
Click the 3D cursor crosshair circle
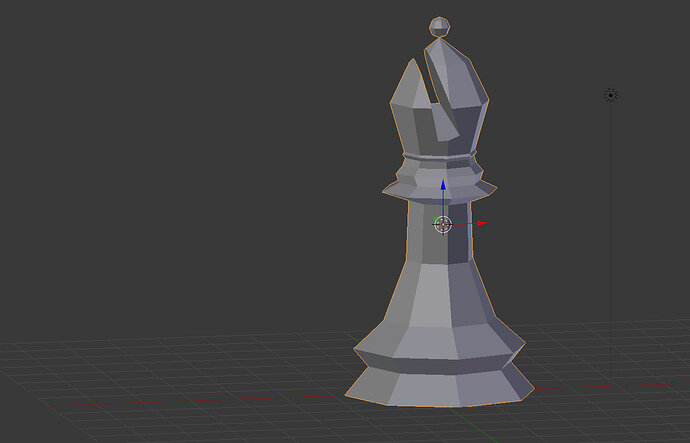(x=443, y=225)
